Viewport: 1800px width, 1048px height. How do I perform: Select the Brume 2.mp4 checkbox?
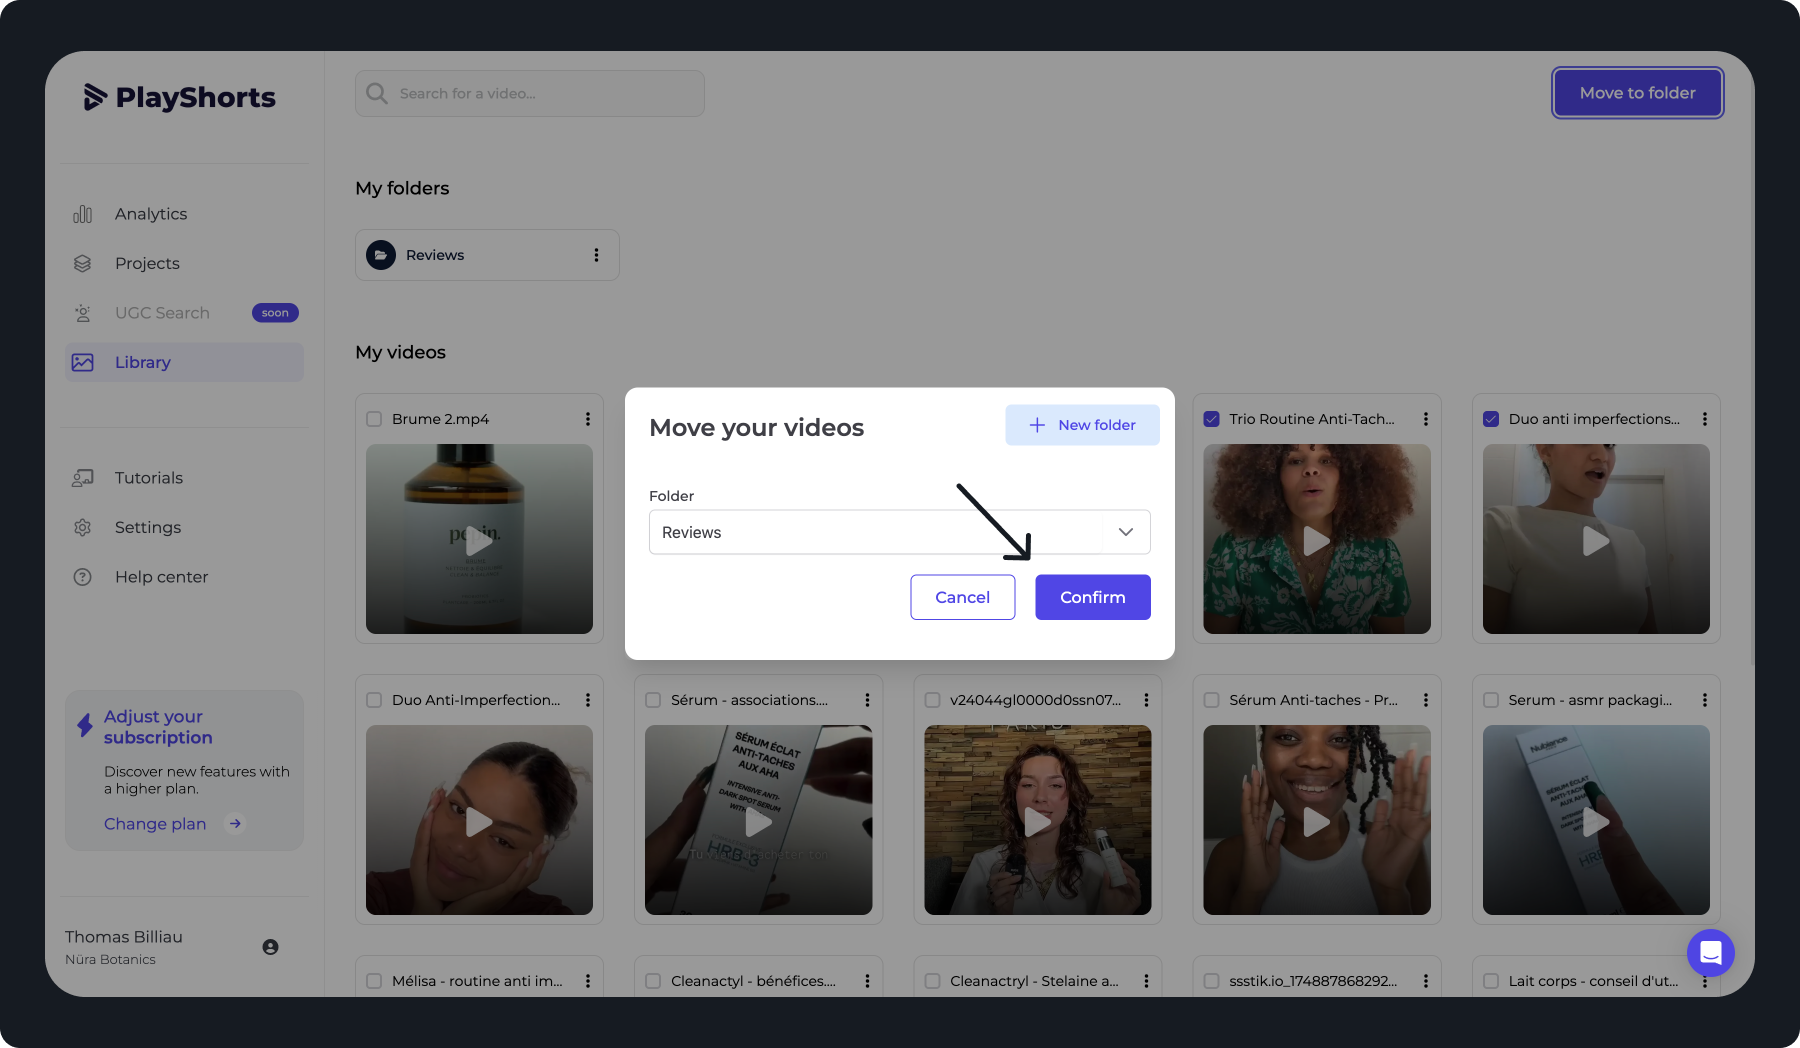pos(374,419)
